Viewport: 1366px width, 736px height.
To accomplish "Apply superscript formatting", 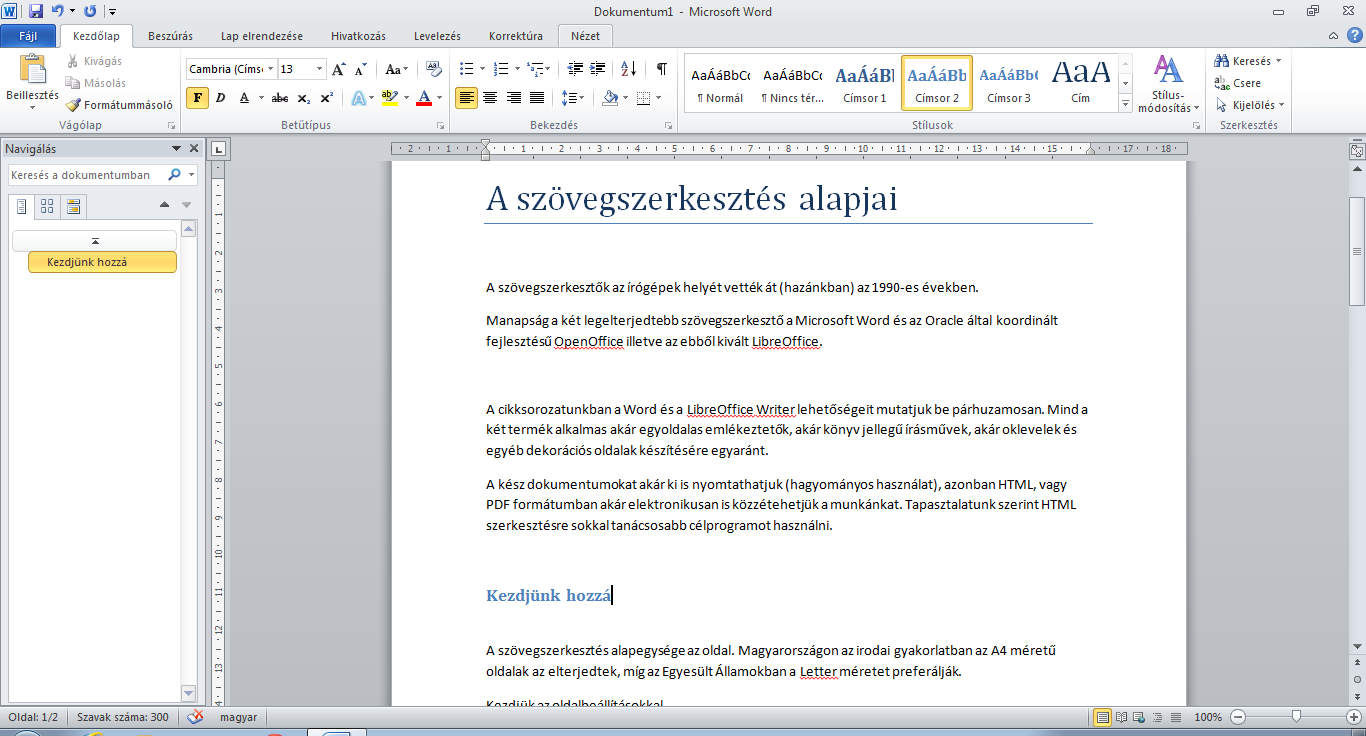I will 327,98.
